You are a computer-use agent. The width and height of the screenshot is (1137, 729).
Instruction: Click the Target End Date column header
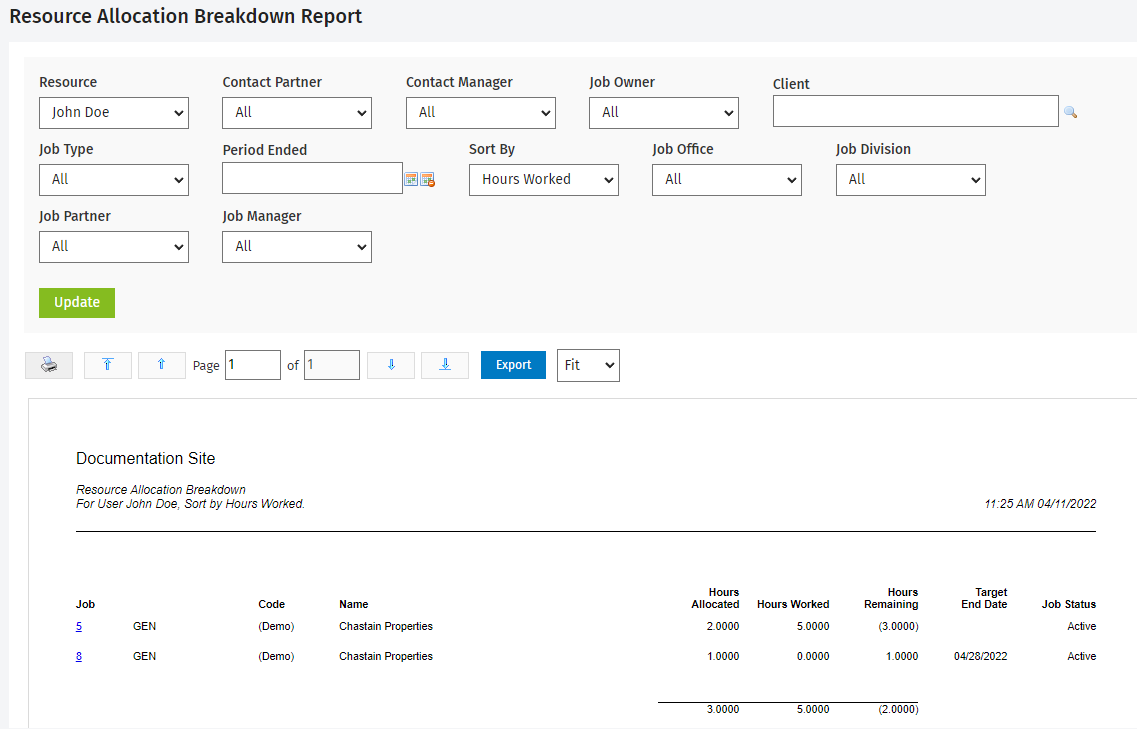(984, 598)
